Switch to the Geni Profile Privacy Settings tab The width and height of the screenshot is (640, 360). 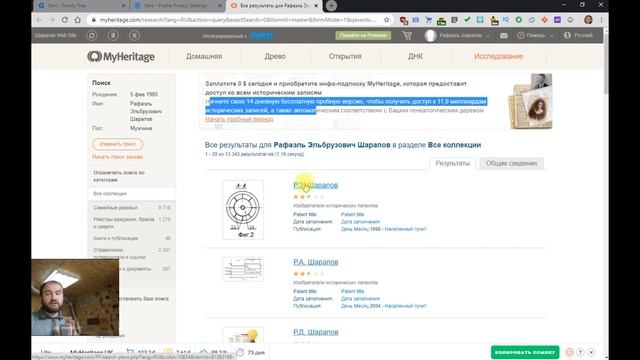point(178,6)
